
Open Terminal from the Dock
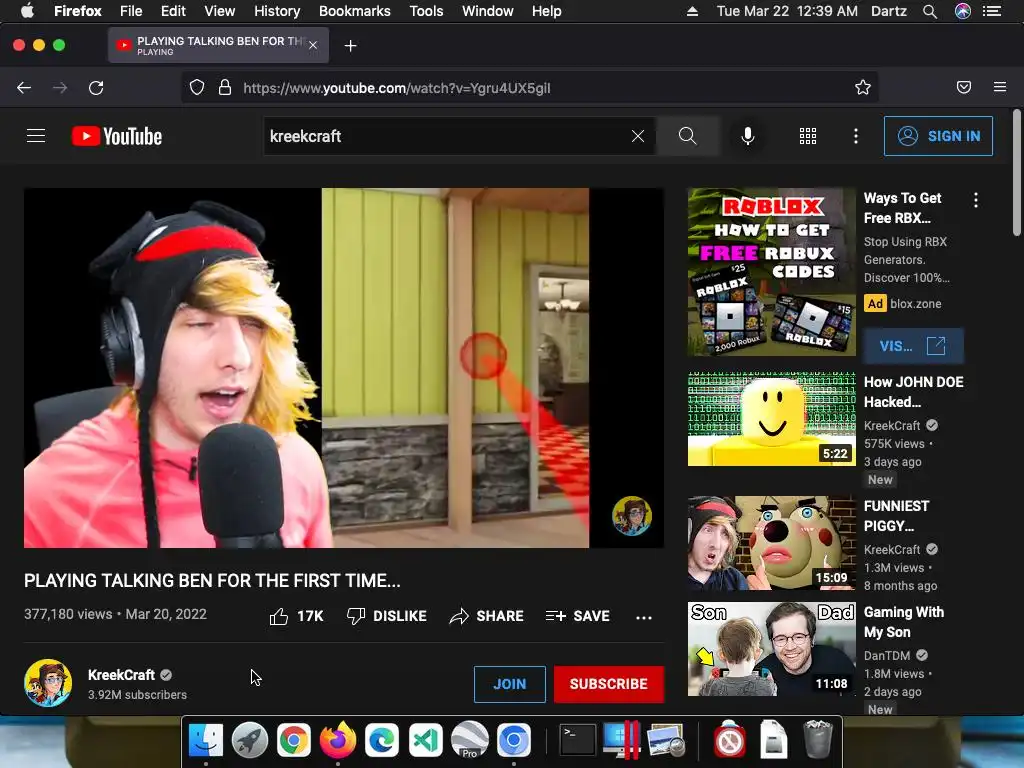coord(578,740)
